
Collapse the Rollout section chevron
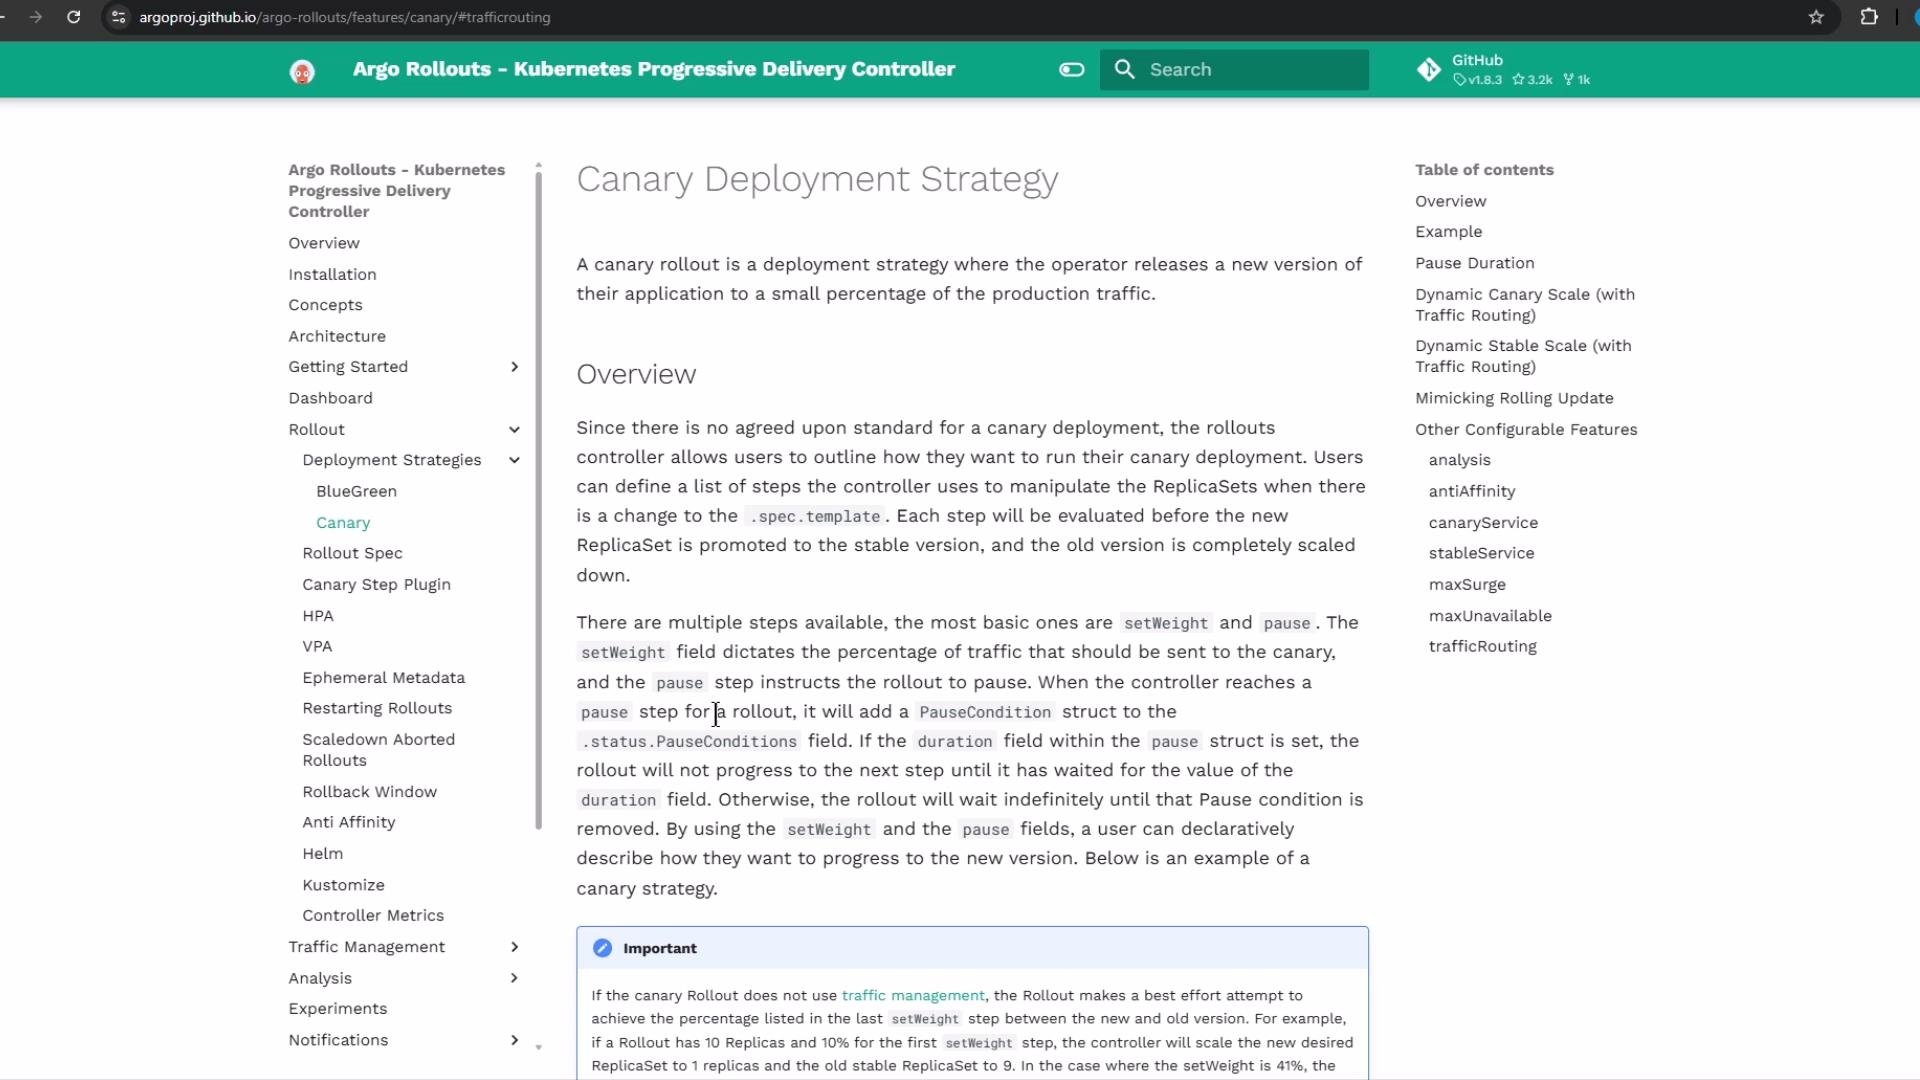point(515,429)
